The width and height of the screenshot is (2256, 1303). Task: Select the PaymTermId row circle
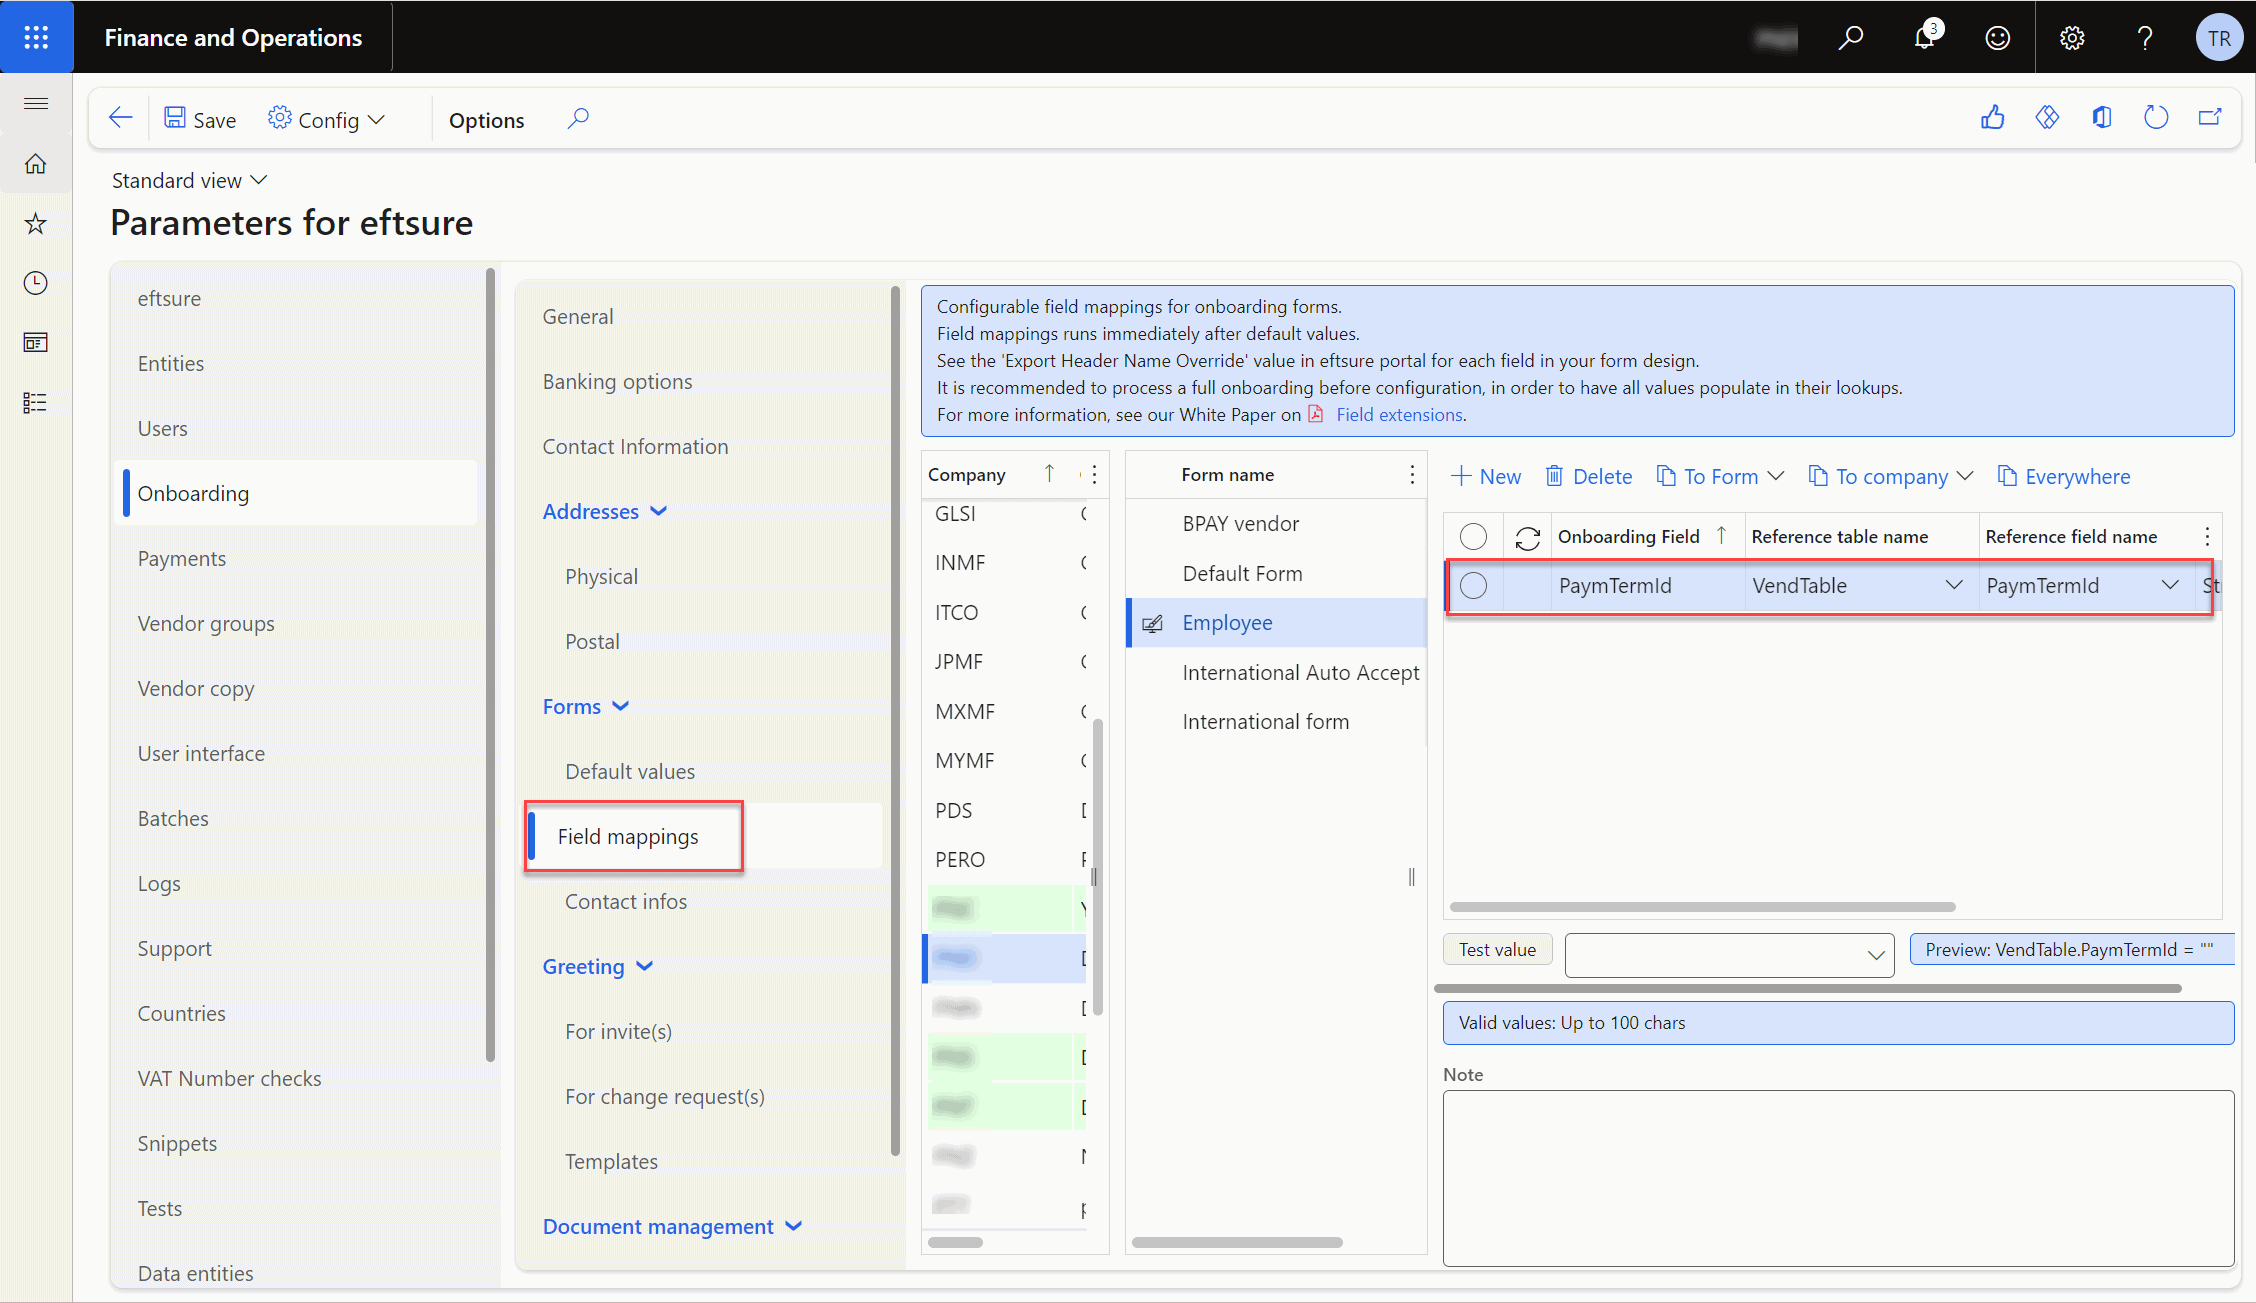coord(1473,586)
